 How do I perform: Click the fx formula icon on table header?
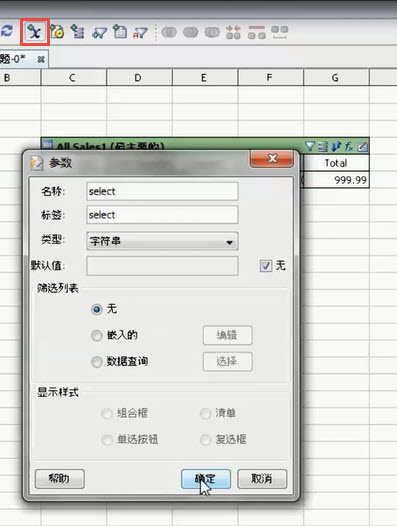[x=349, y=146]
